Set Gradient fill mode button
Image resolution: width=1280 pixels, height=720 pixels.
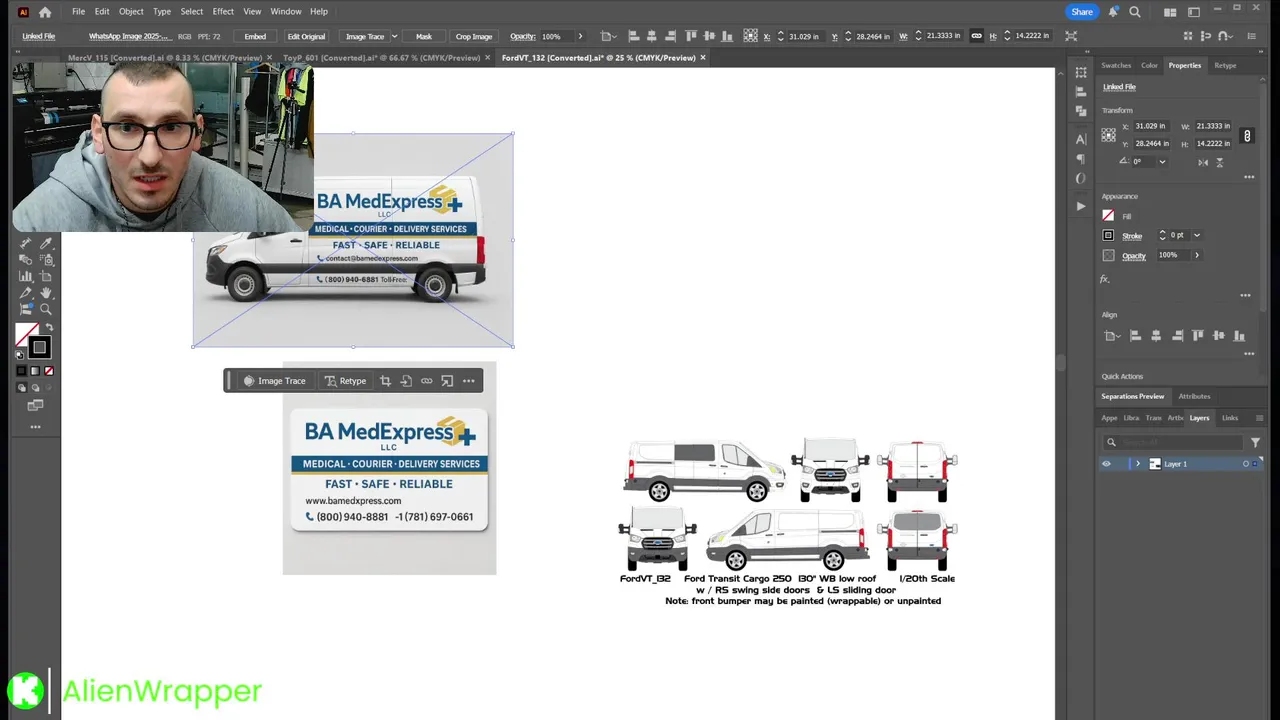(x=35, y=371)
